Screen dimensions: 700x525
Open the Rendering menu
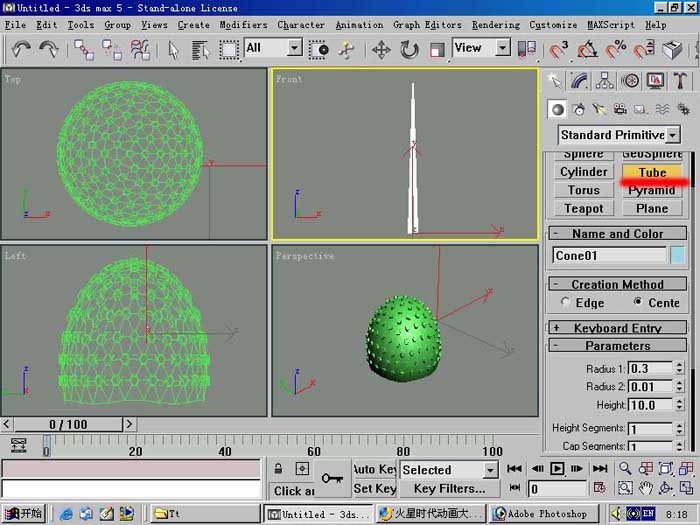(x=496, y=25)
